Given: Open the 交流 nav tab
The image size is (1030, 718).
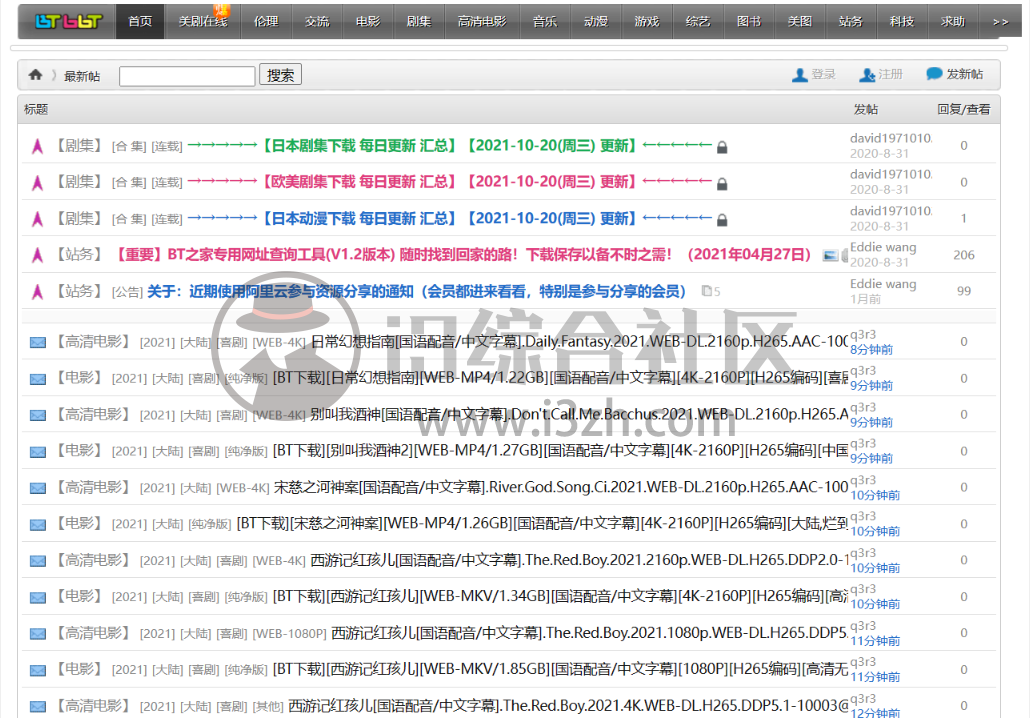Looking at the screenshot, I should (317, 22).
